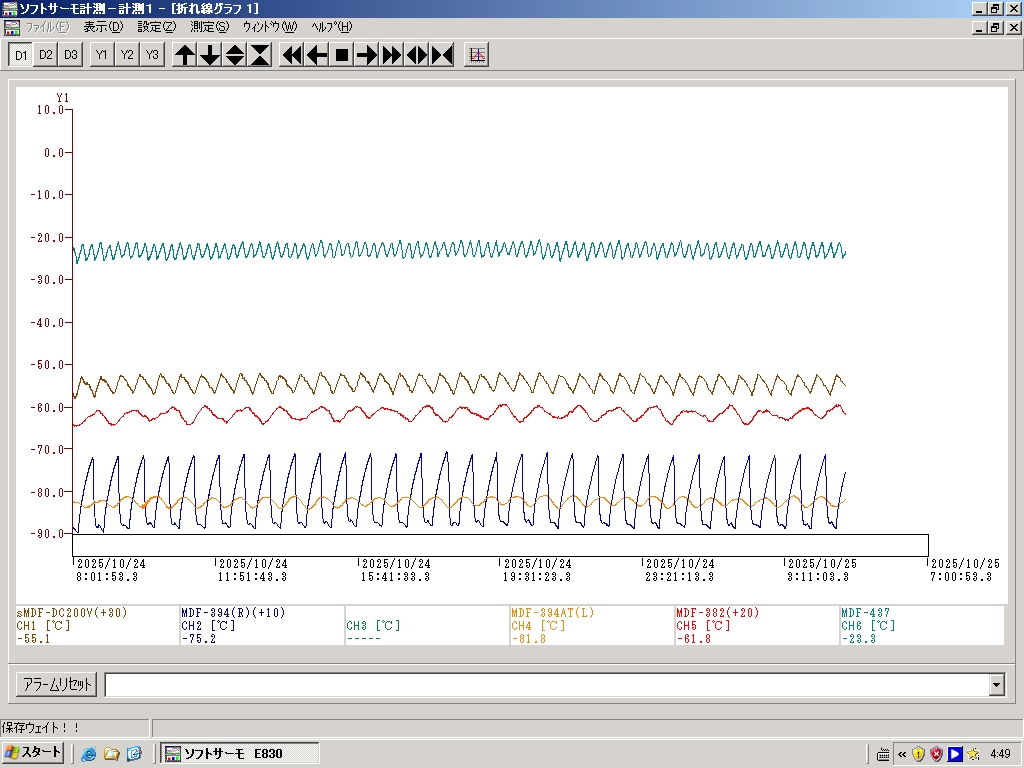Viewport: 1024px width, 768px height.
Task: Toggle the D1 data view button
Action: coord(21,55)
